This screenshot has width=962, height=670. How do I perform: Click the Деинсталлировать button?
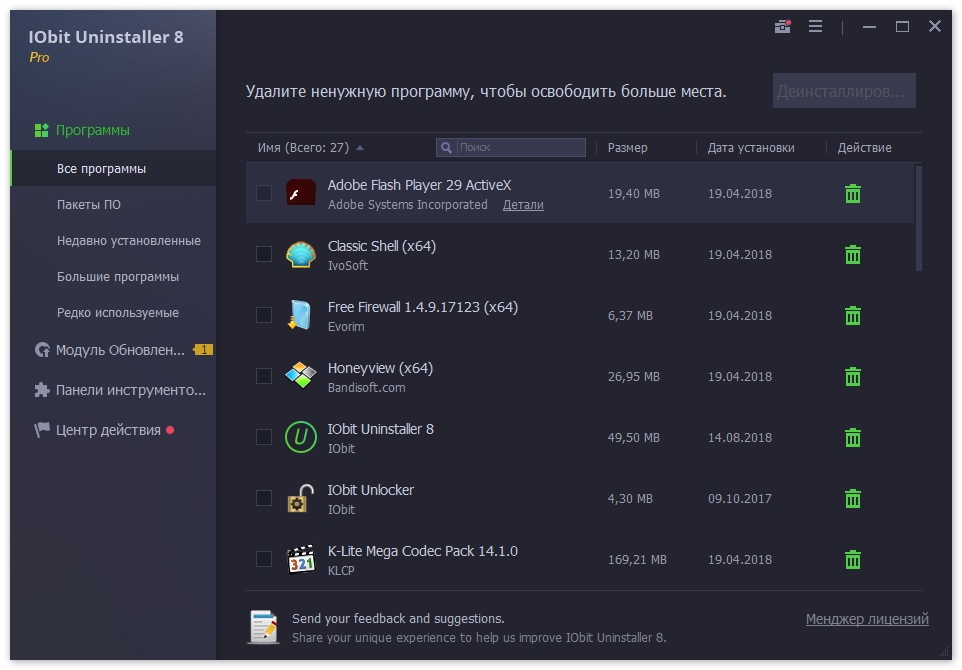844,91
